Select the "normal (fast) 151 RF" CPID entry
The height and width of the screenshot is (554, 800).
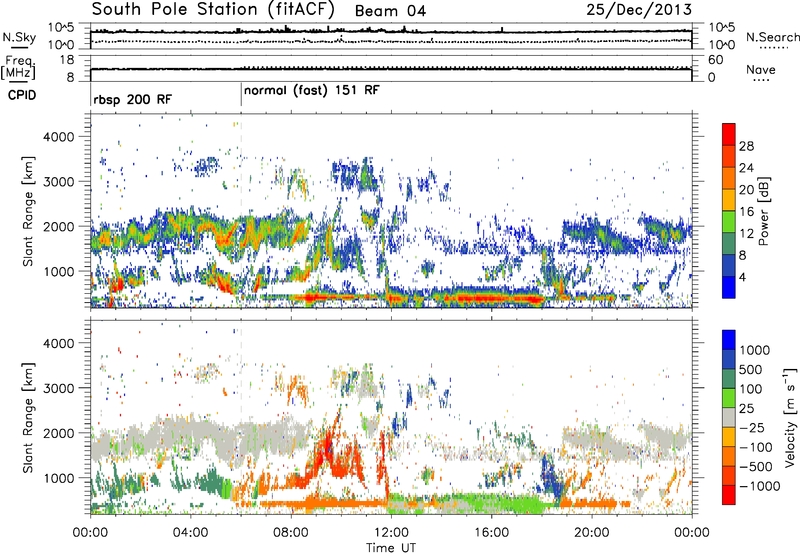tap(312, 91)
